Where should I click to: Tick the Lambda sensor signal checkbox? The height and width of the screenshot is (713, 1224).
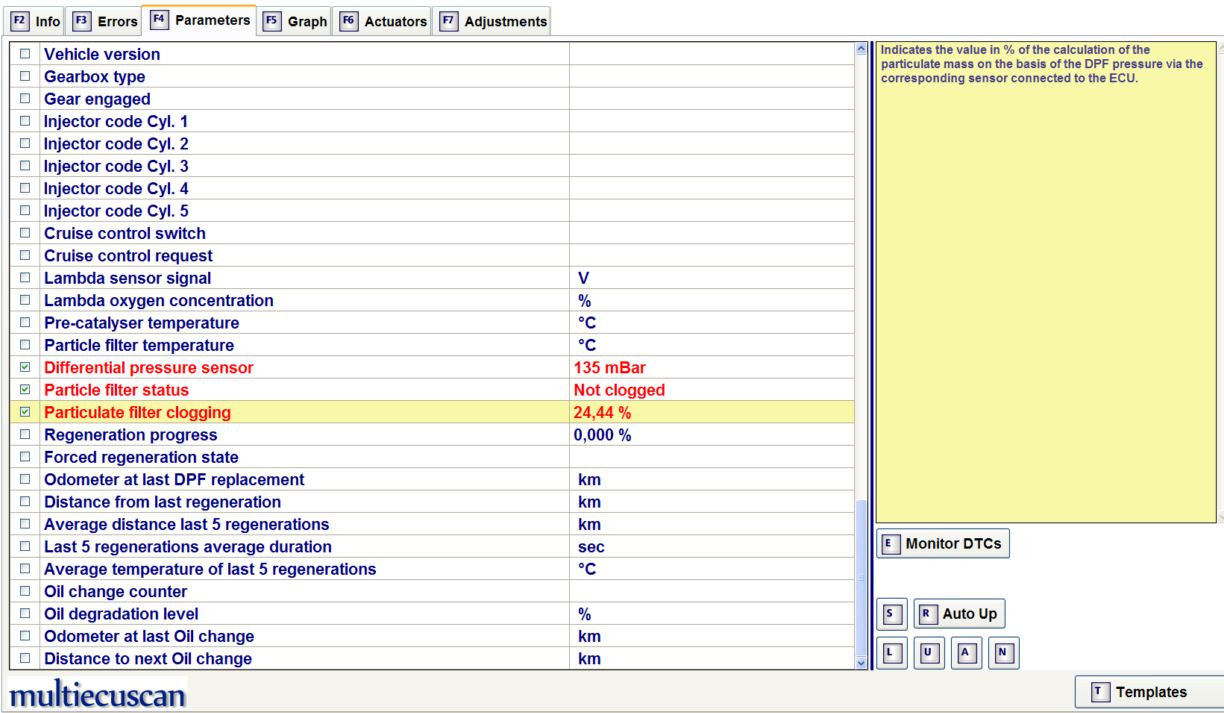coord(25,278)
